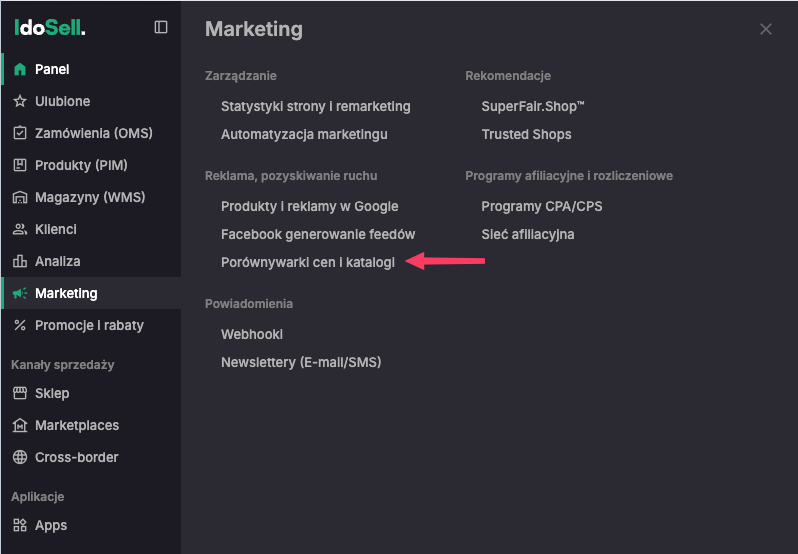Click the Klienci people icon

click(x=20, y=229)
